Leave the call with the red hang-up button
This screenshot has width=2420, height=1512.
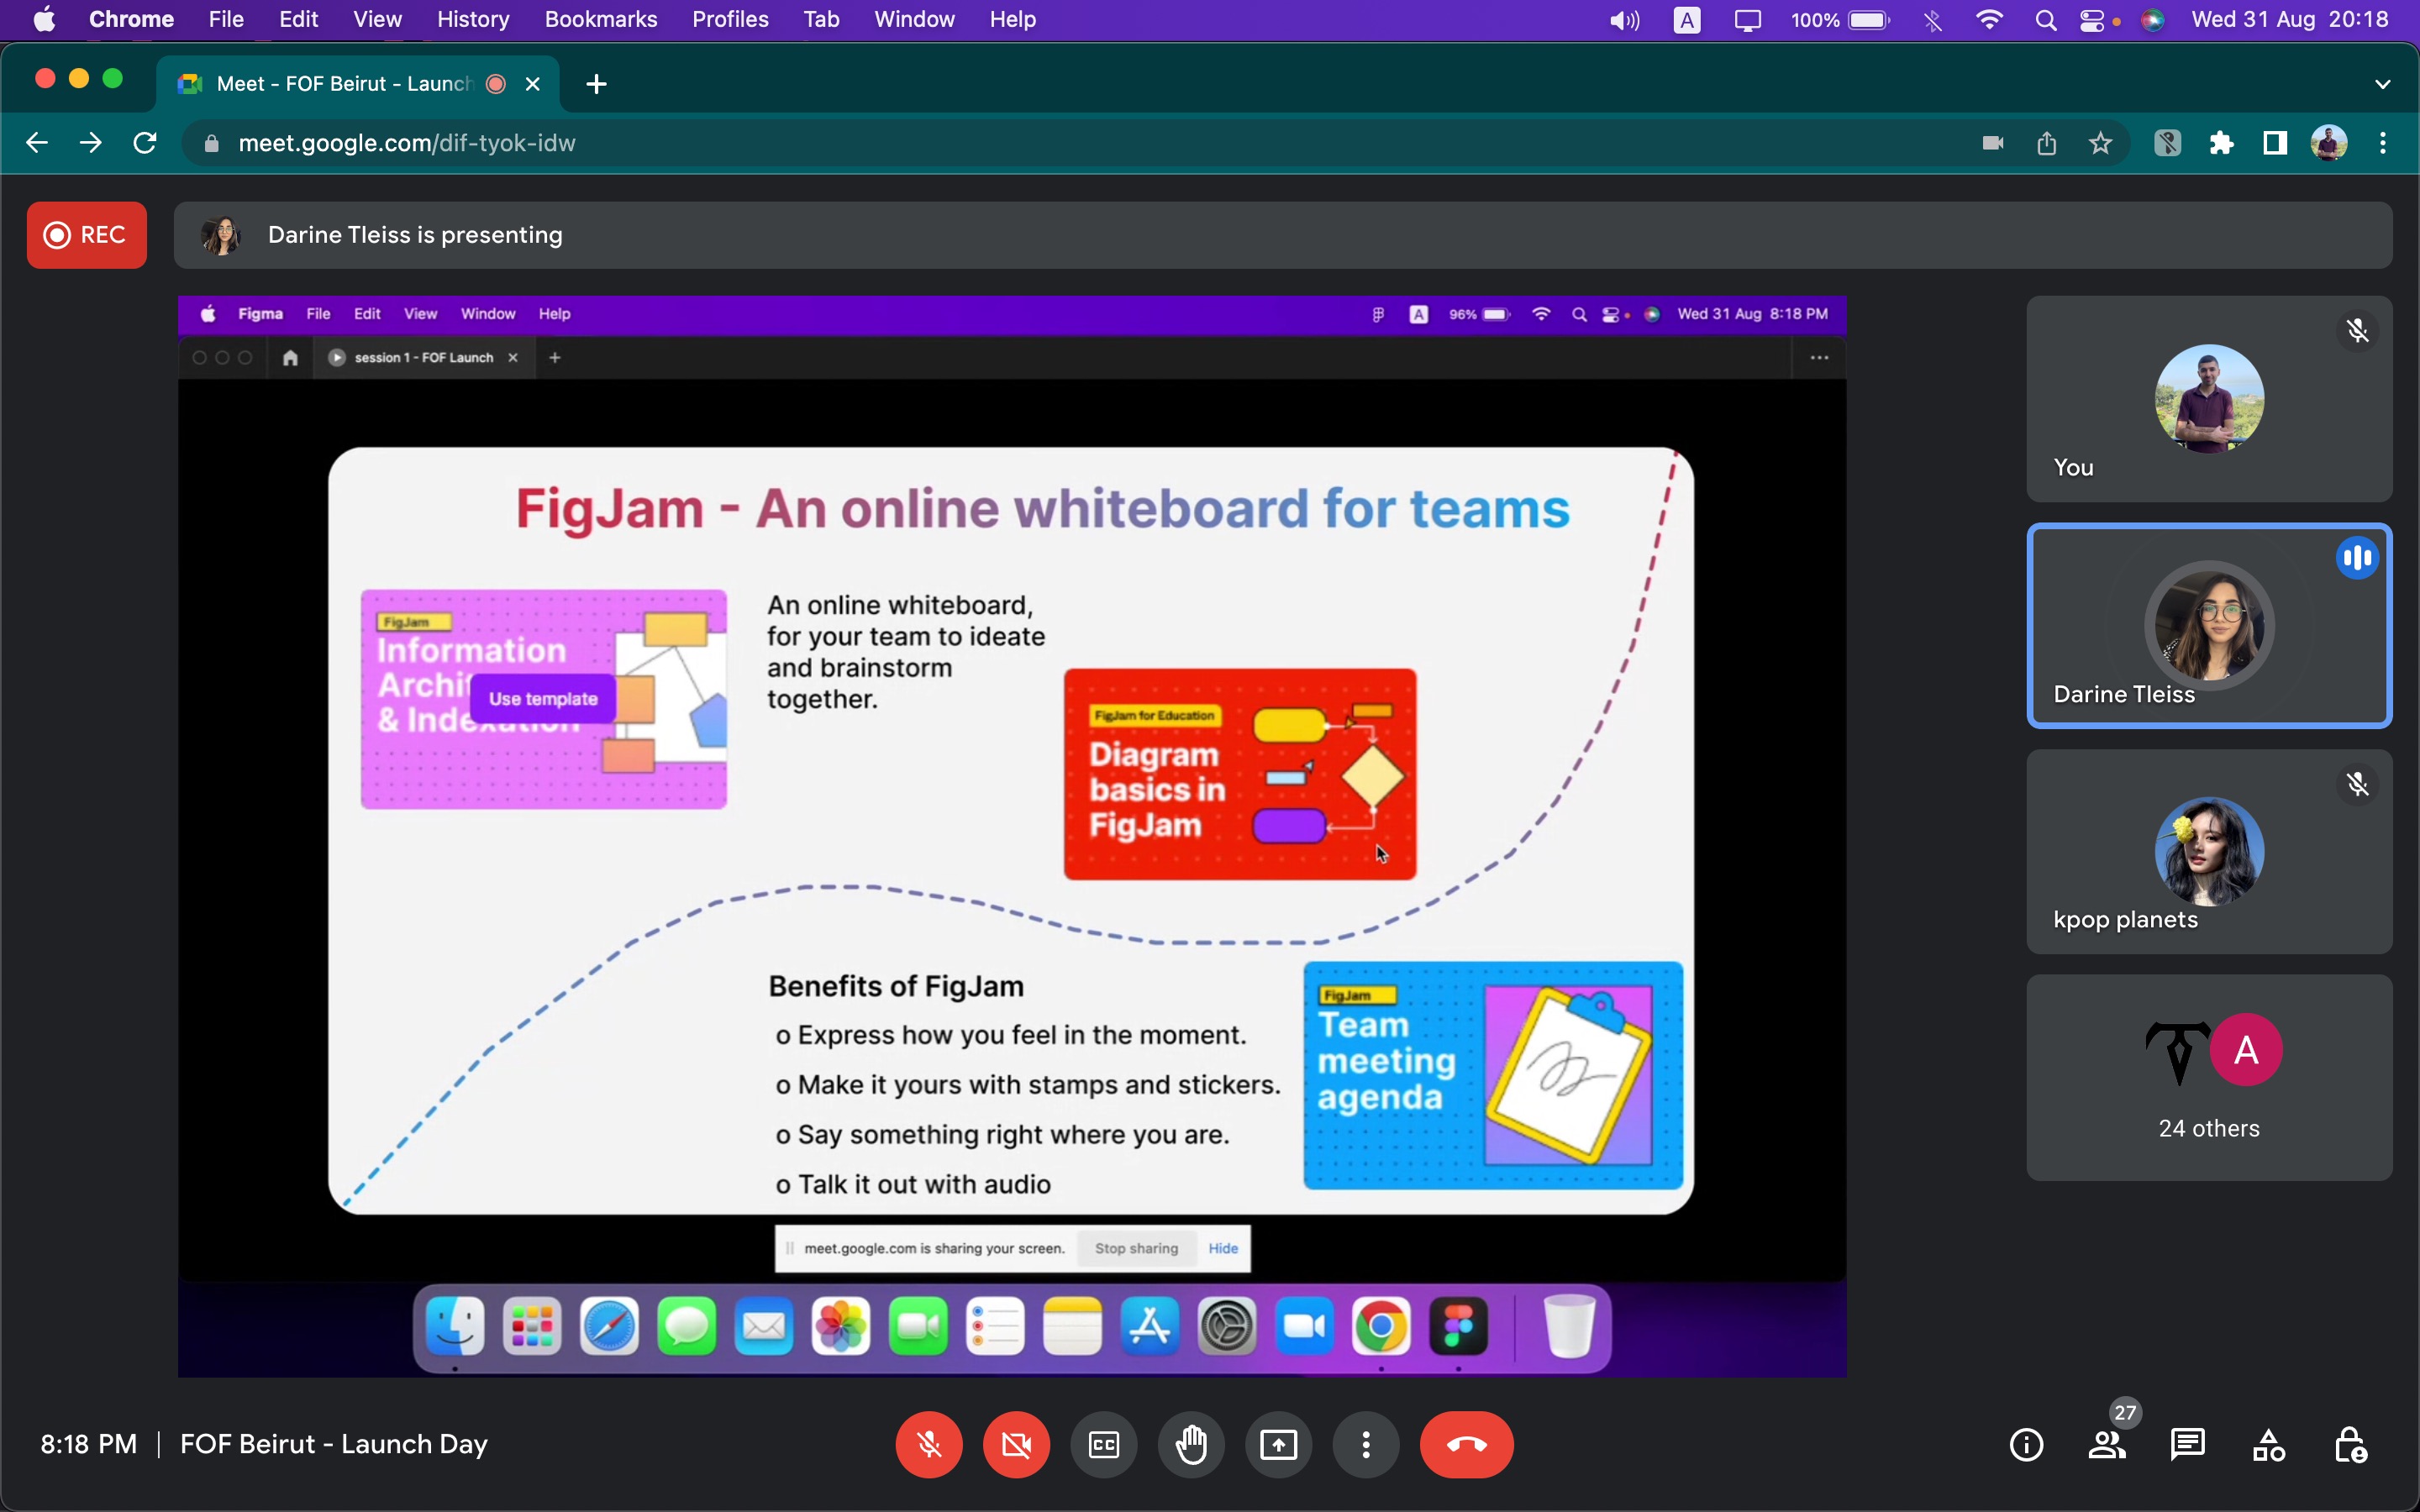coord(1467,1444)
